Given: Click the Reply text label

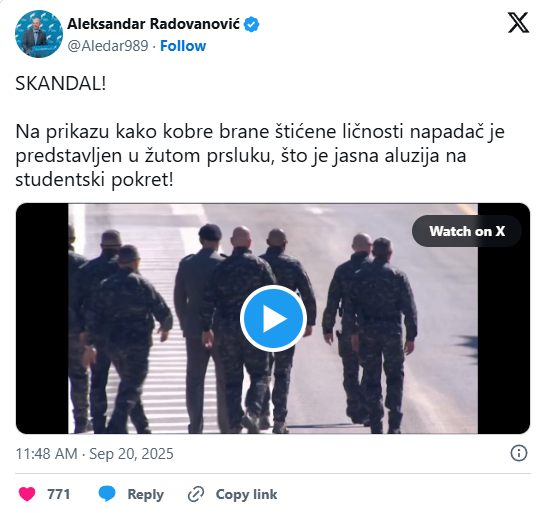Looking at the screenshot, I should pos(146,494).
